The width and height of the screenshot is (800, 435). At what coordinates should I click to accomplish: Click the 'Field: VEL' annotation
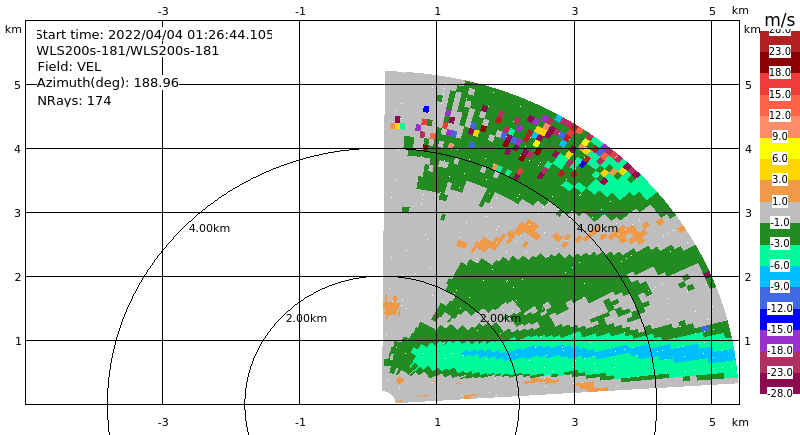tap(69, 67)
